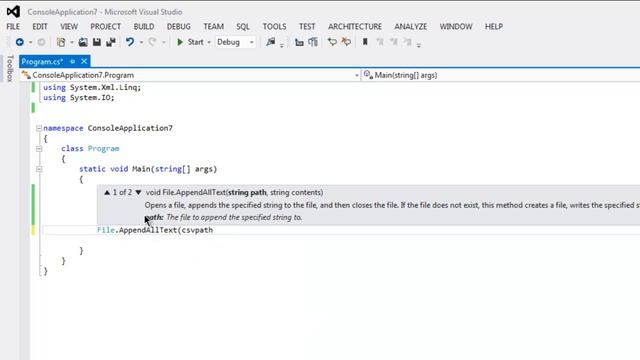Open the TOOLS menu
The height and width of the screenshot is (360, 640).
[274, 27]
